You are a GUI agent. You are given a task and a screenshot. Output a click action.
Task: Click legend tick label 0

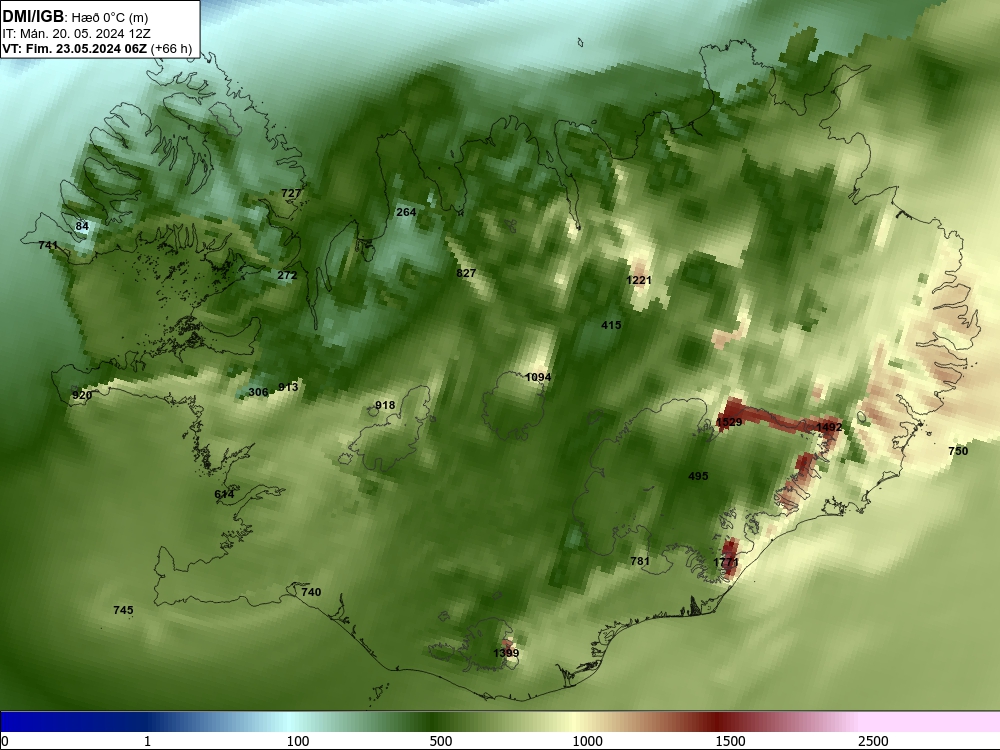5,741
